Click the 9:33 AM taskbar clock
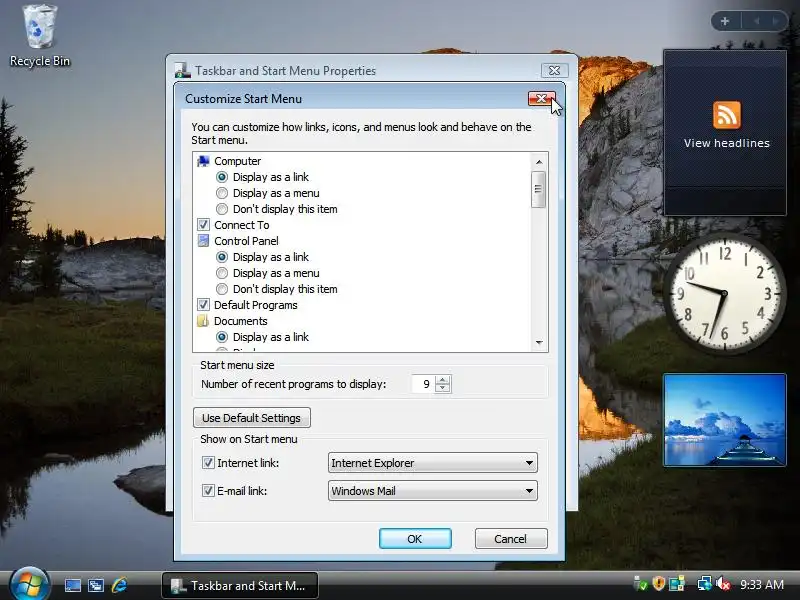This screenshot has height=600, width=800. pos(762,584)
